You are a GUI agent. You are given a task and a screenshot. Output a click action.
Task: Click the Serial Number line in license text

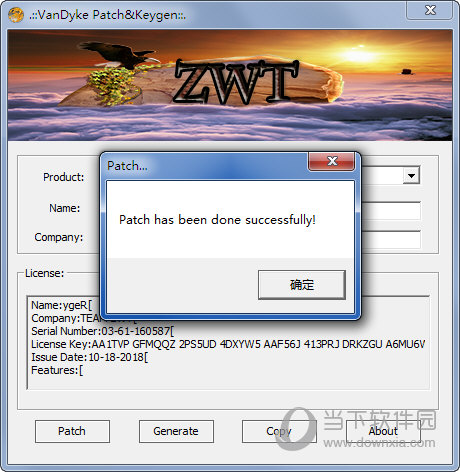[102, 331]
